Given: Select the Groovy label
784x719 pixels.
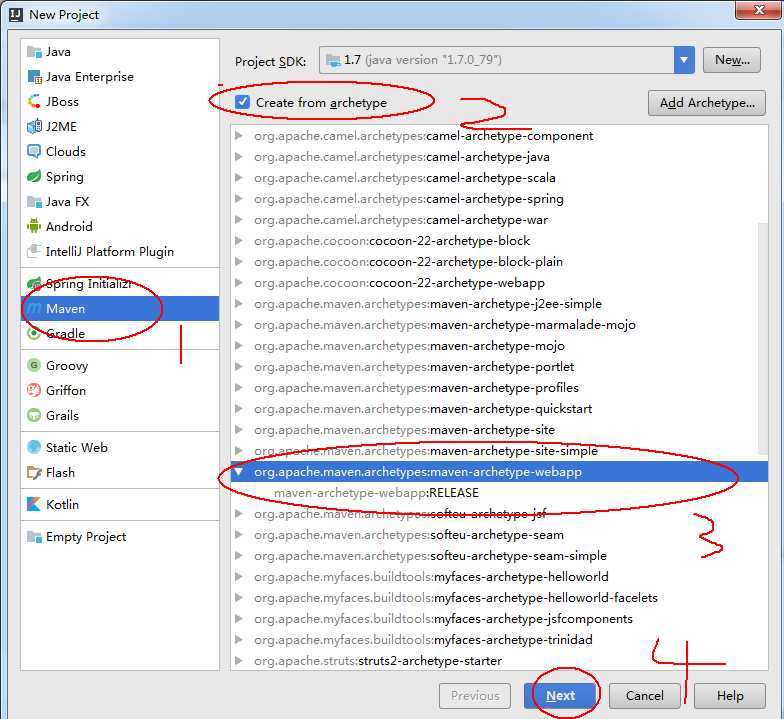Looking at the screenshot, I should coord(67,366).
